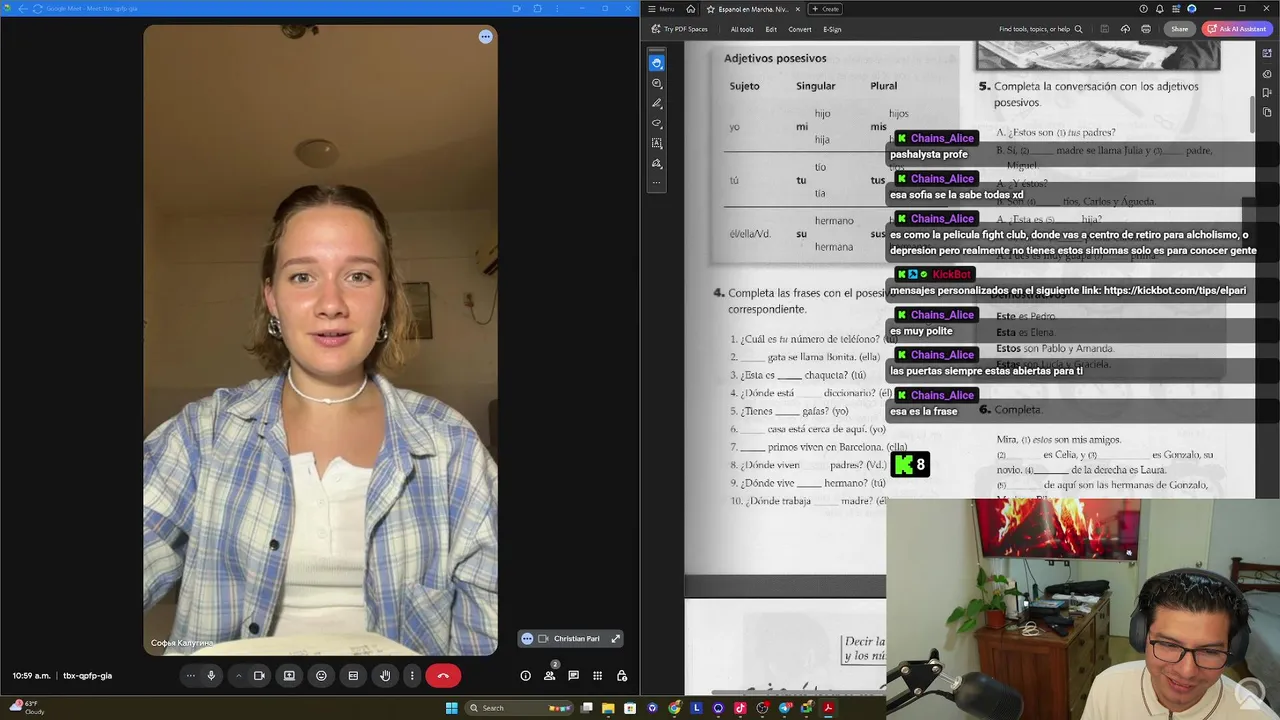
Task: Open meeting details info icon
Action: [x=525, y=676]
